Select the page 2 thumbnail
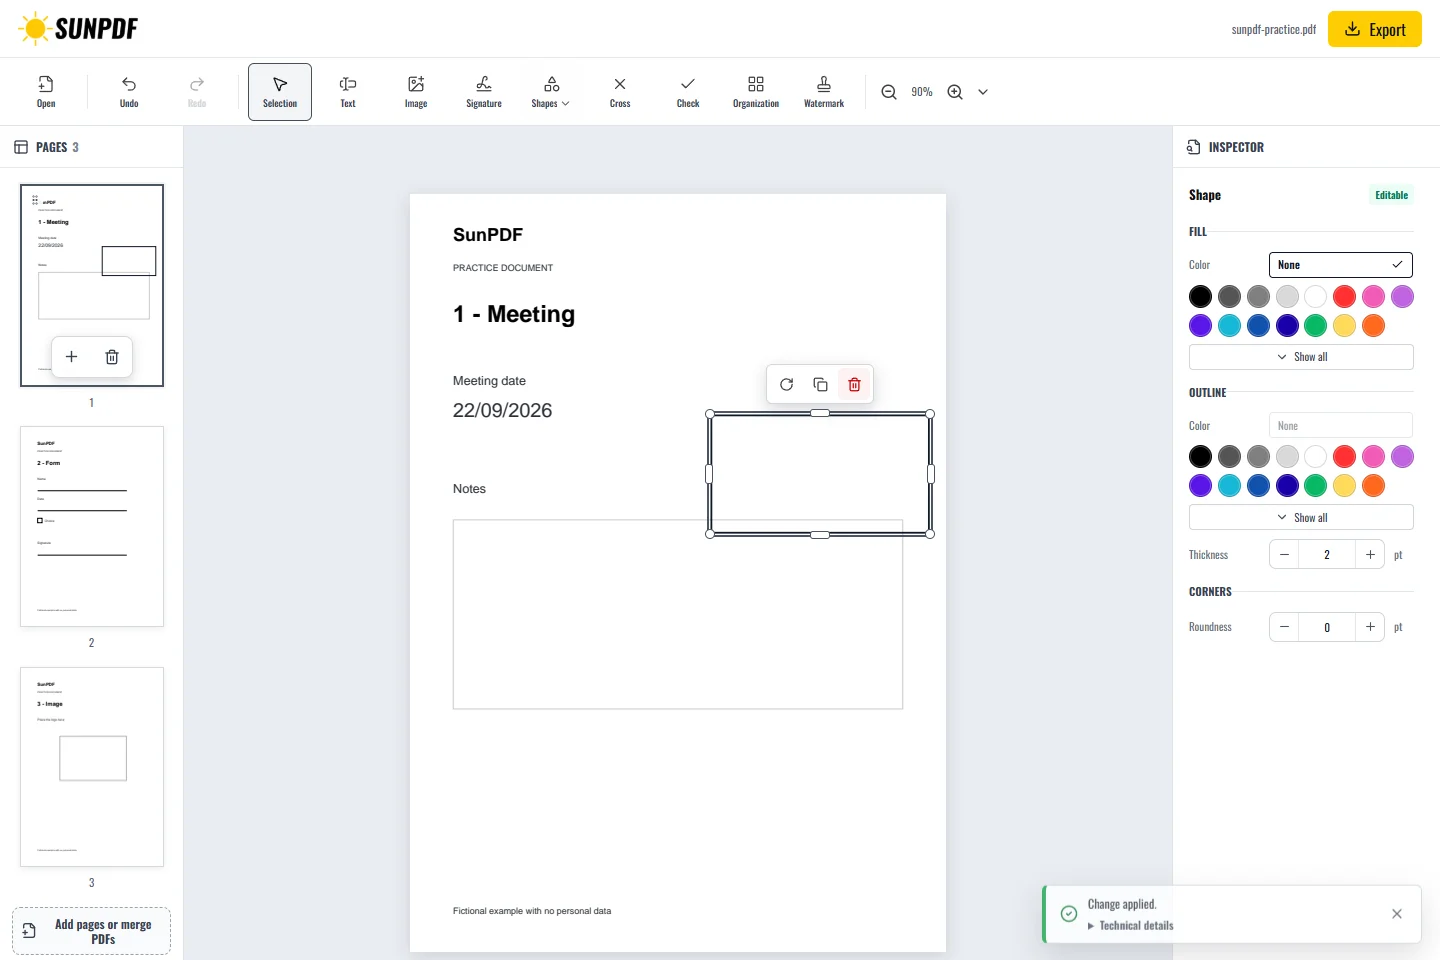The height and width of the screenshot is (960, 1440). tap(92, 527)
